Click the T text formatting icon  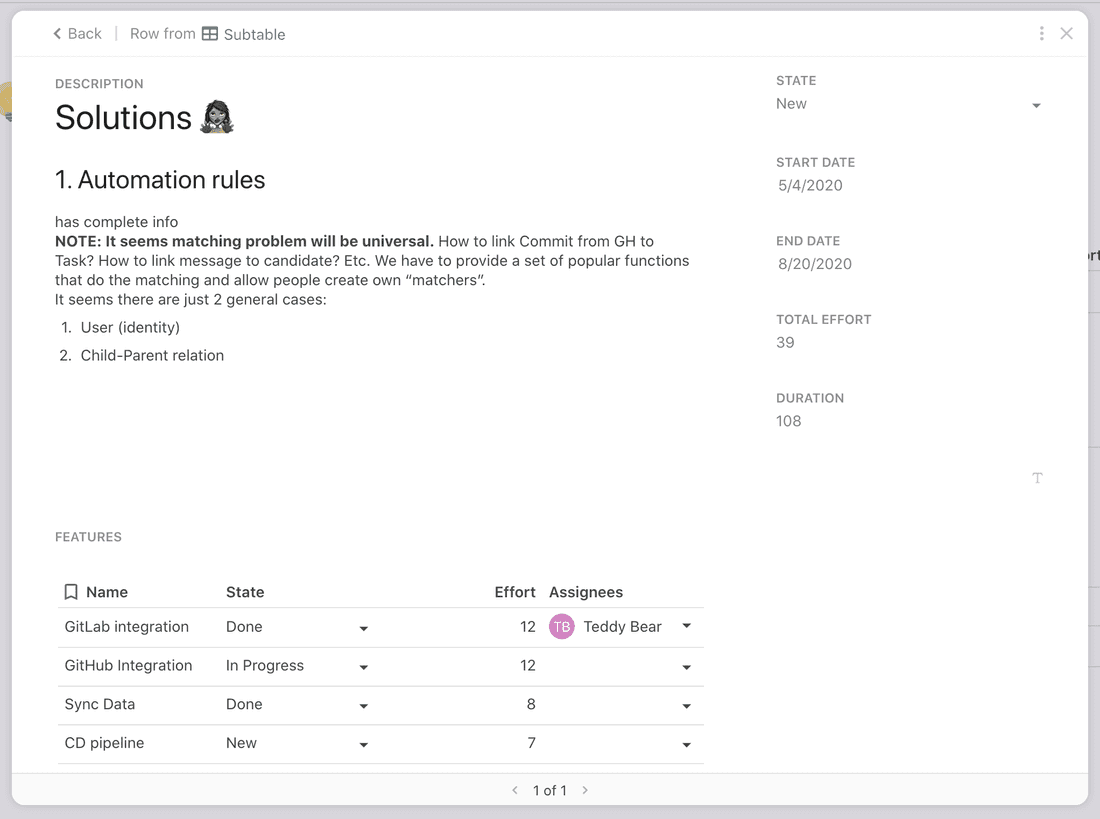coord(1037,478)
